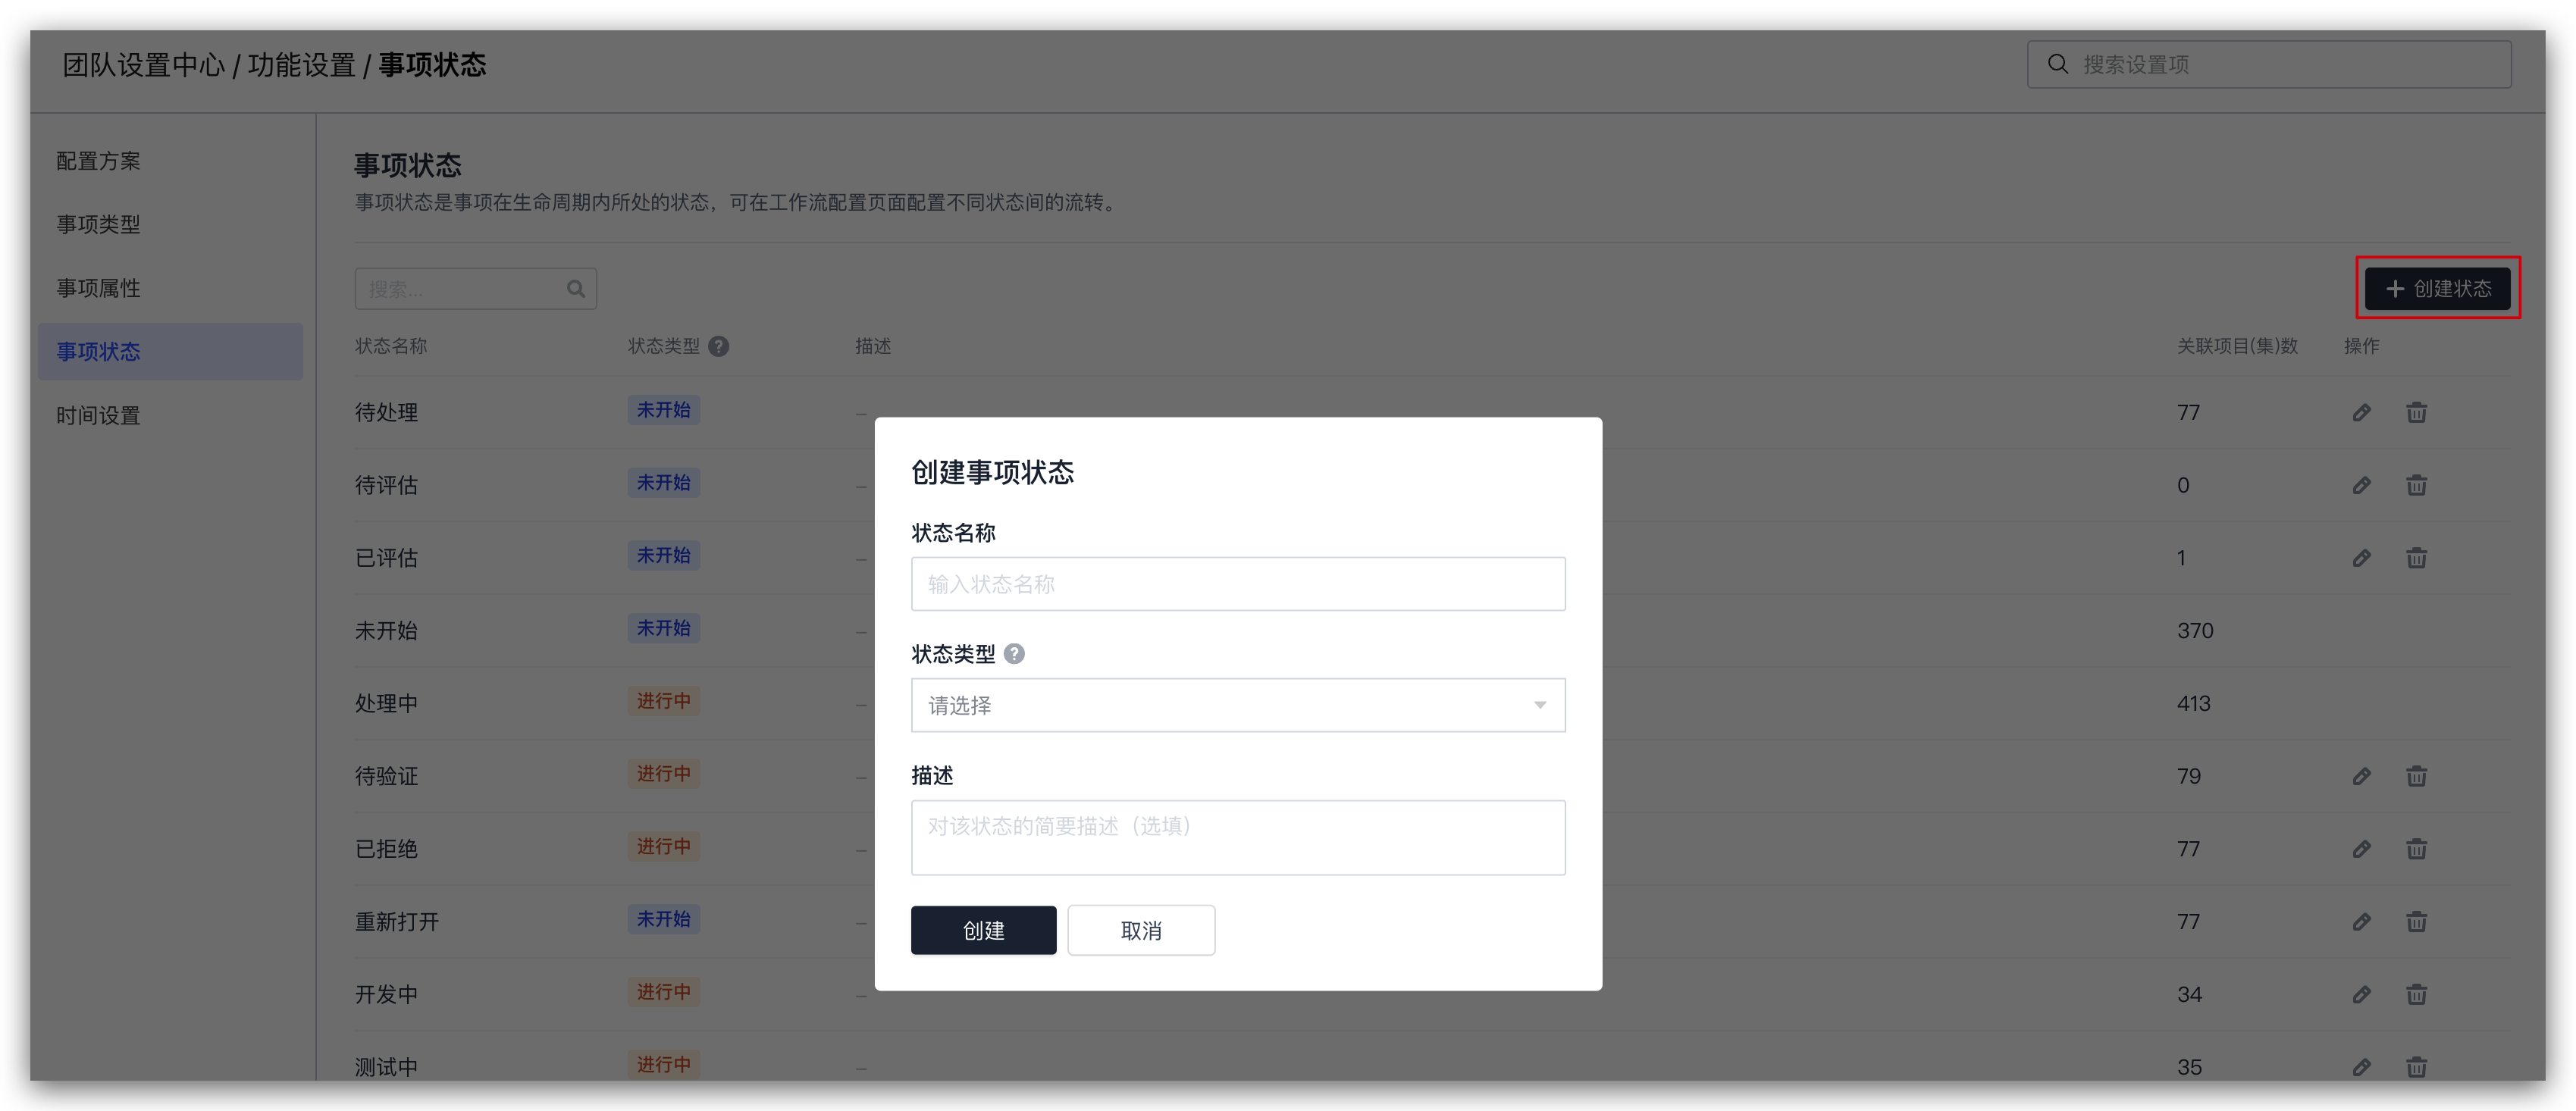Click 未开始 tag in 重新打开 row
This screenshot has height=1111, width=2576.
point(664,919)
